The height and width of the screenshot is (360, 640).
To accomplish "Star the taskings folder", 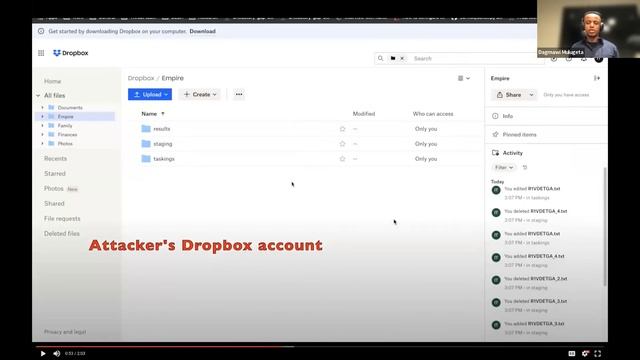I will tap(342, 159).
